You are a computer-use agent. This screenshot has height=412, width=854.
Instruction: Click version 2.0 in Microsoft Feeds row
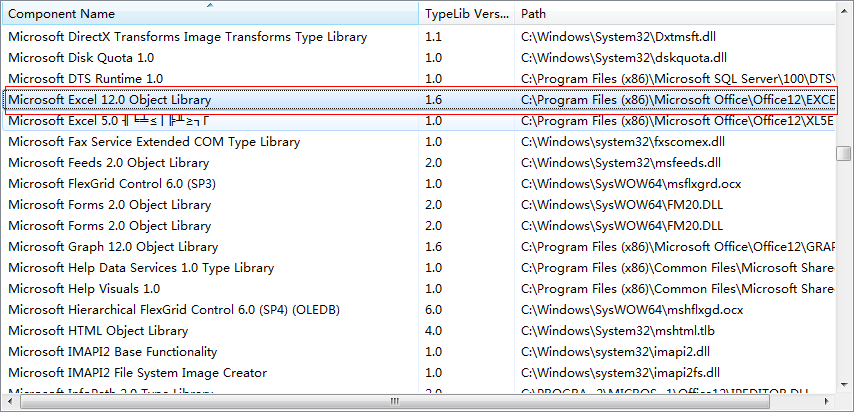[433, 163]
